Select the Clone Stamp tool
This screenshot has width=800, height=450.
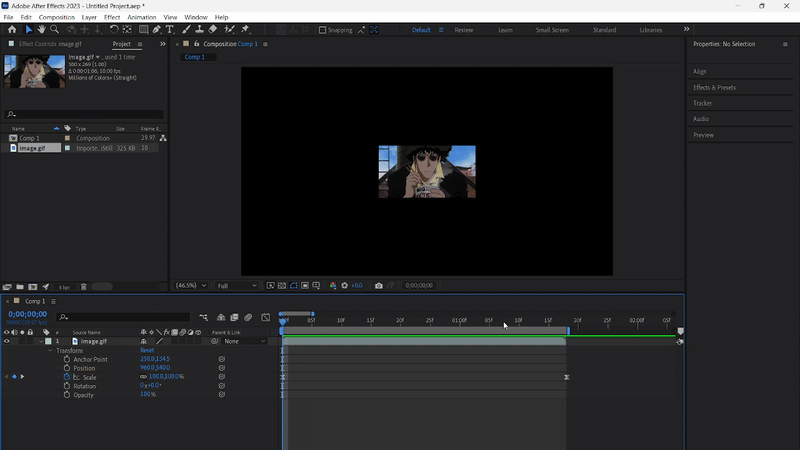(x=199, y=30)
